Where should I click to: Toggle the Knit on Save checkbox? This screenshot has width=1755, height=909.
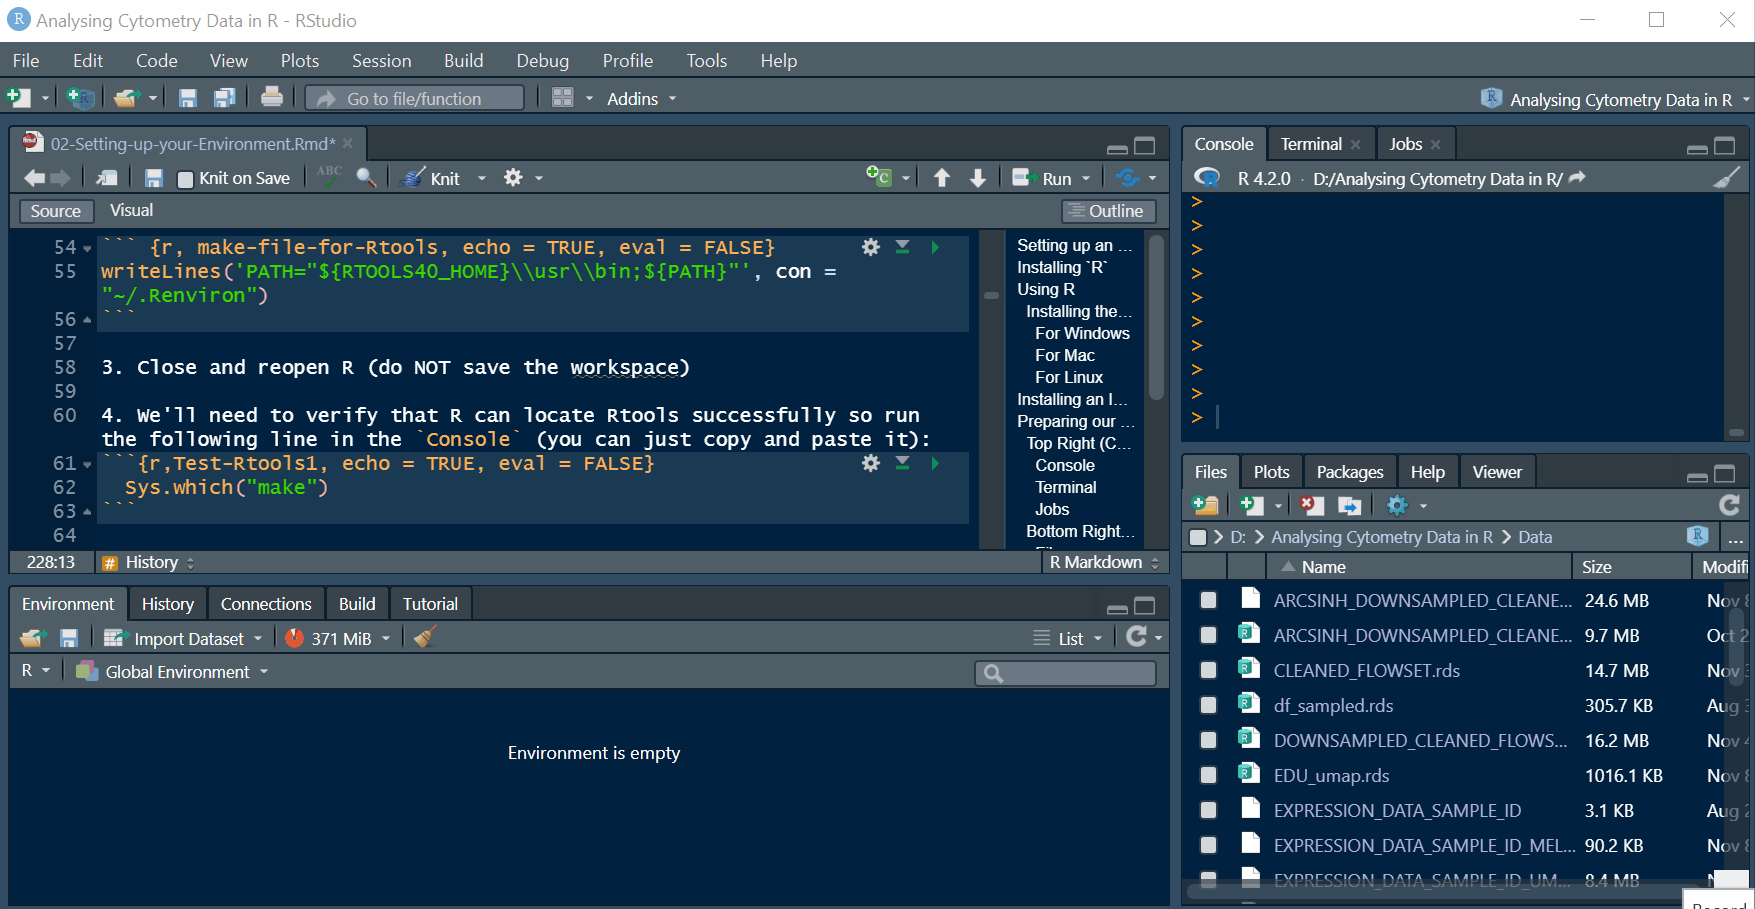(x=185, y=179)
